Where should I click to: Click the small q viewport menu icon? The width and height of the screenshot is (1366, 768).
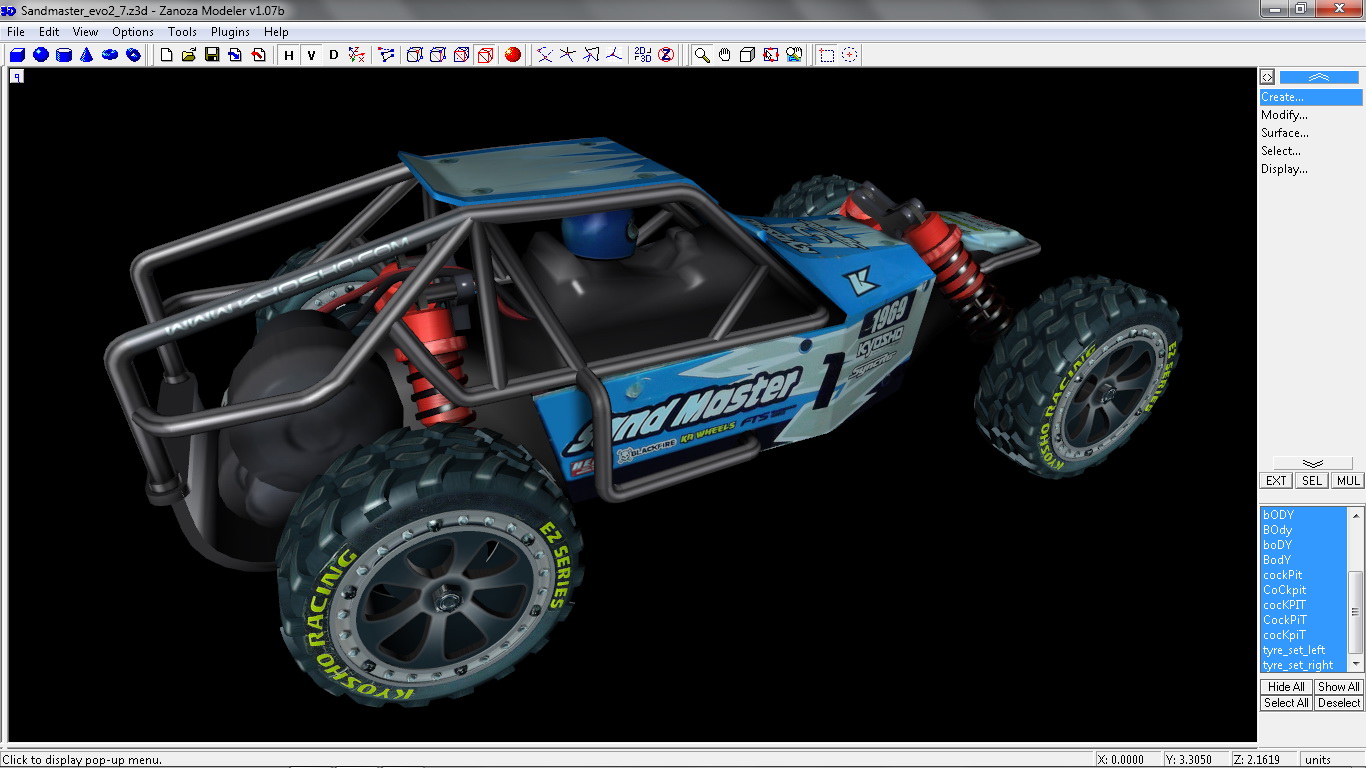17,76
